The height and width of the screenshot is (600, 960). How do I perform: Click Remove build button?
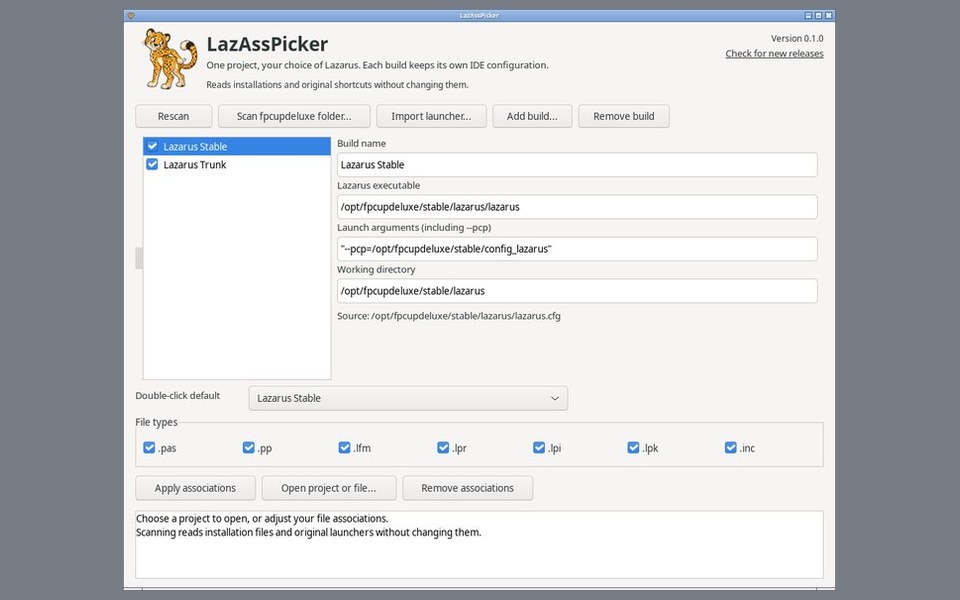click(623, 116)
